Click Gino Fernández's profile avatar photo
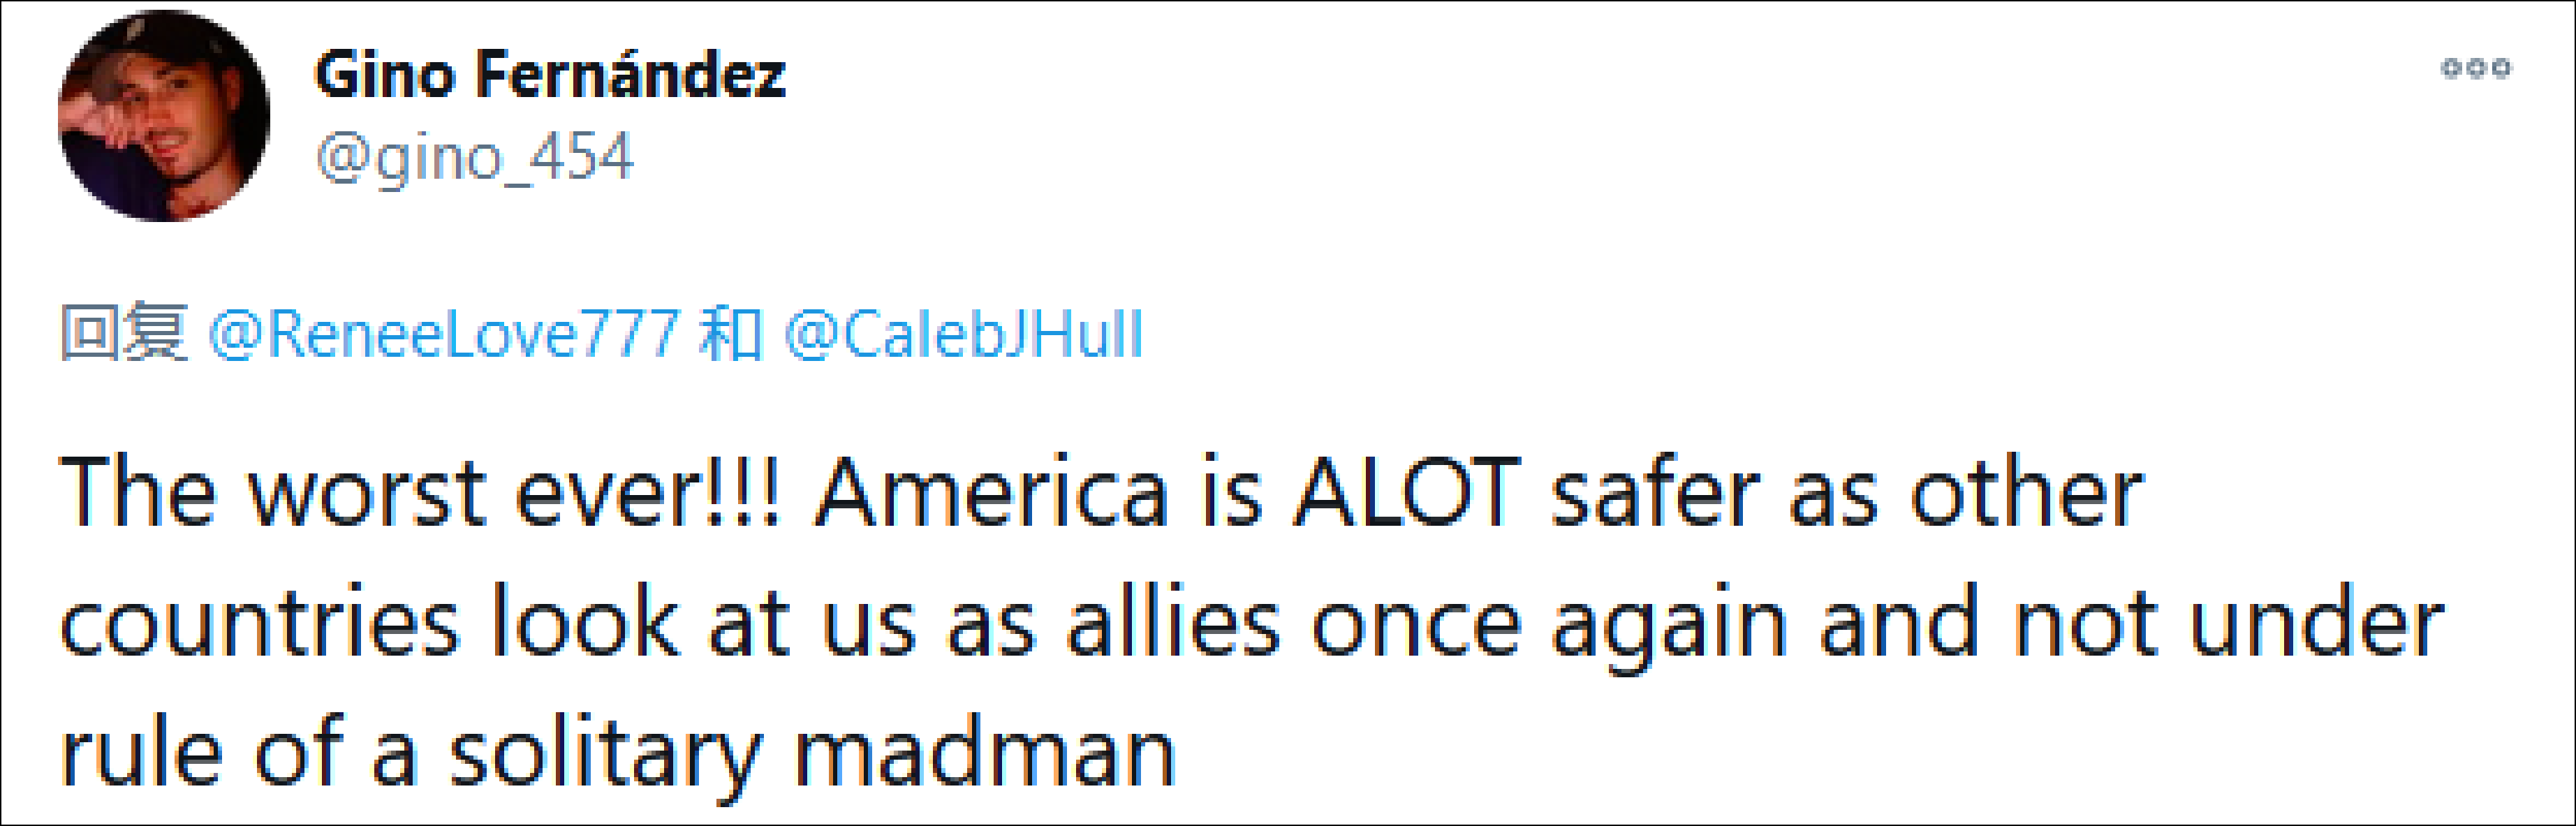This screenshot has width=2576, height=826. (x=164, y=116)
